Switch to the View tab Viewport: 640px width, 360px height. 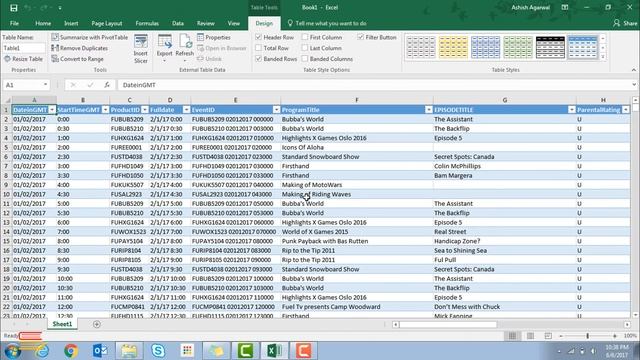pyautogui.click(x=233, y=23)
